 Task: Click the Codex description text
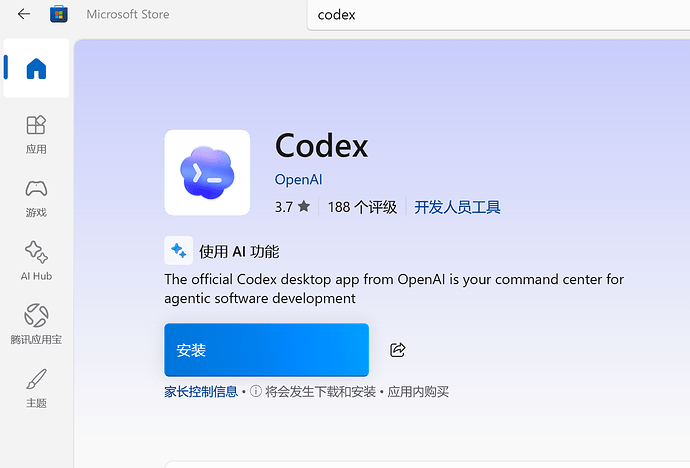[394, 289]
